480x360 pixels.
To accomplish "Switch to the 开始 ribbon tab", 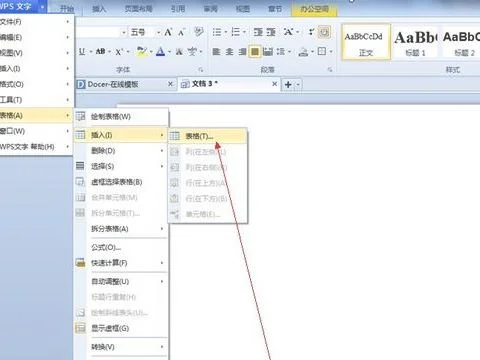I will click(x=67, y=9).
